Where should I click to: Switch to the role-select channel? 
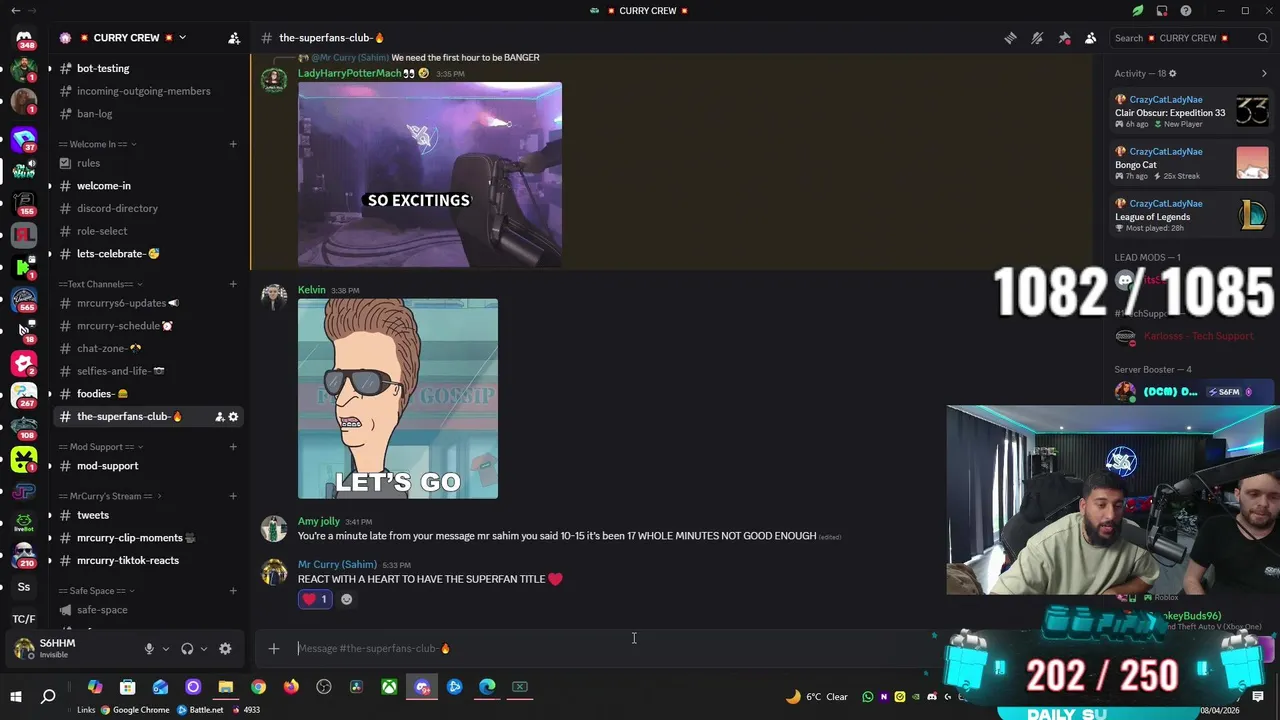(x=148, y=231)
